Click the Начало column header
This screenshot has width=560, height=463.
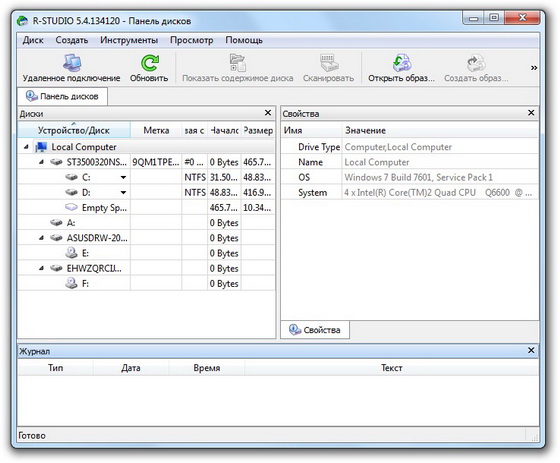click(224, 130)
